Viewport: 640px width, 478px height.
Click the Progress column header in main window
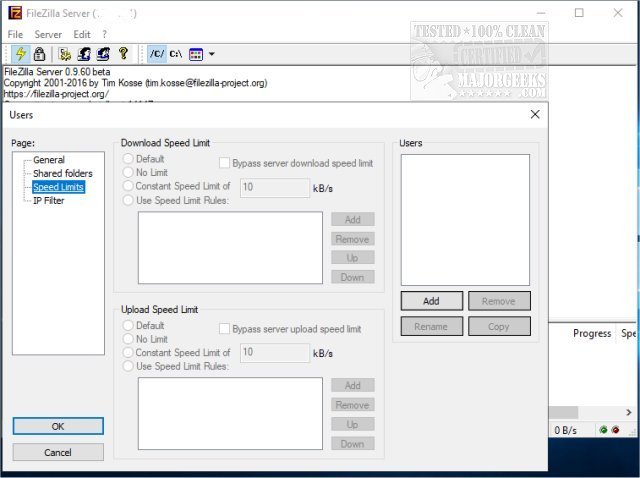coord(592,333)
